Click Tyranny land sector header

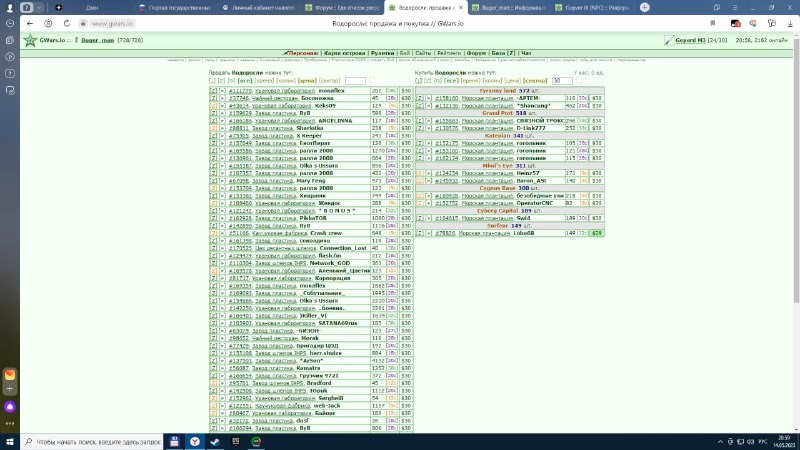pyautogui.click(x=509, y=91)
